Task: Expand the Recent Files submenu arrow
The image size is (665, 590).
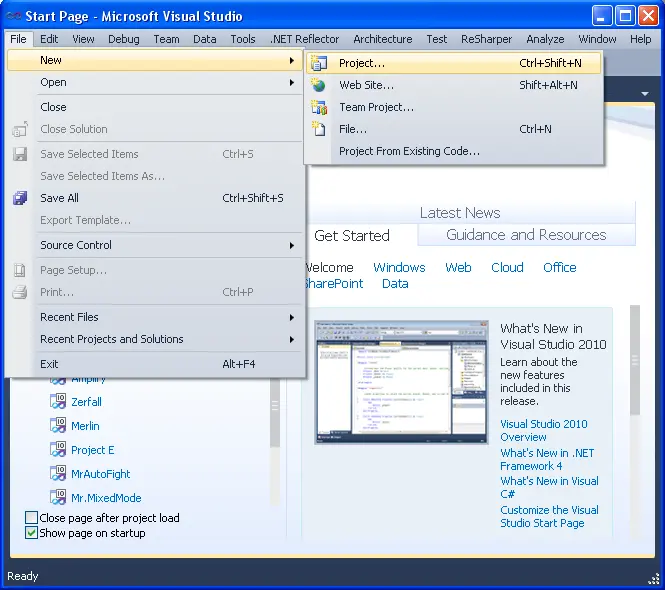Action: tap(292, 317)
